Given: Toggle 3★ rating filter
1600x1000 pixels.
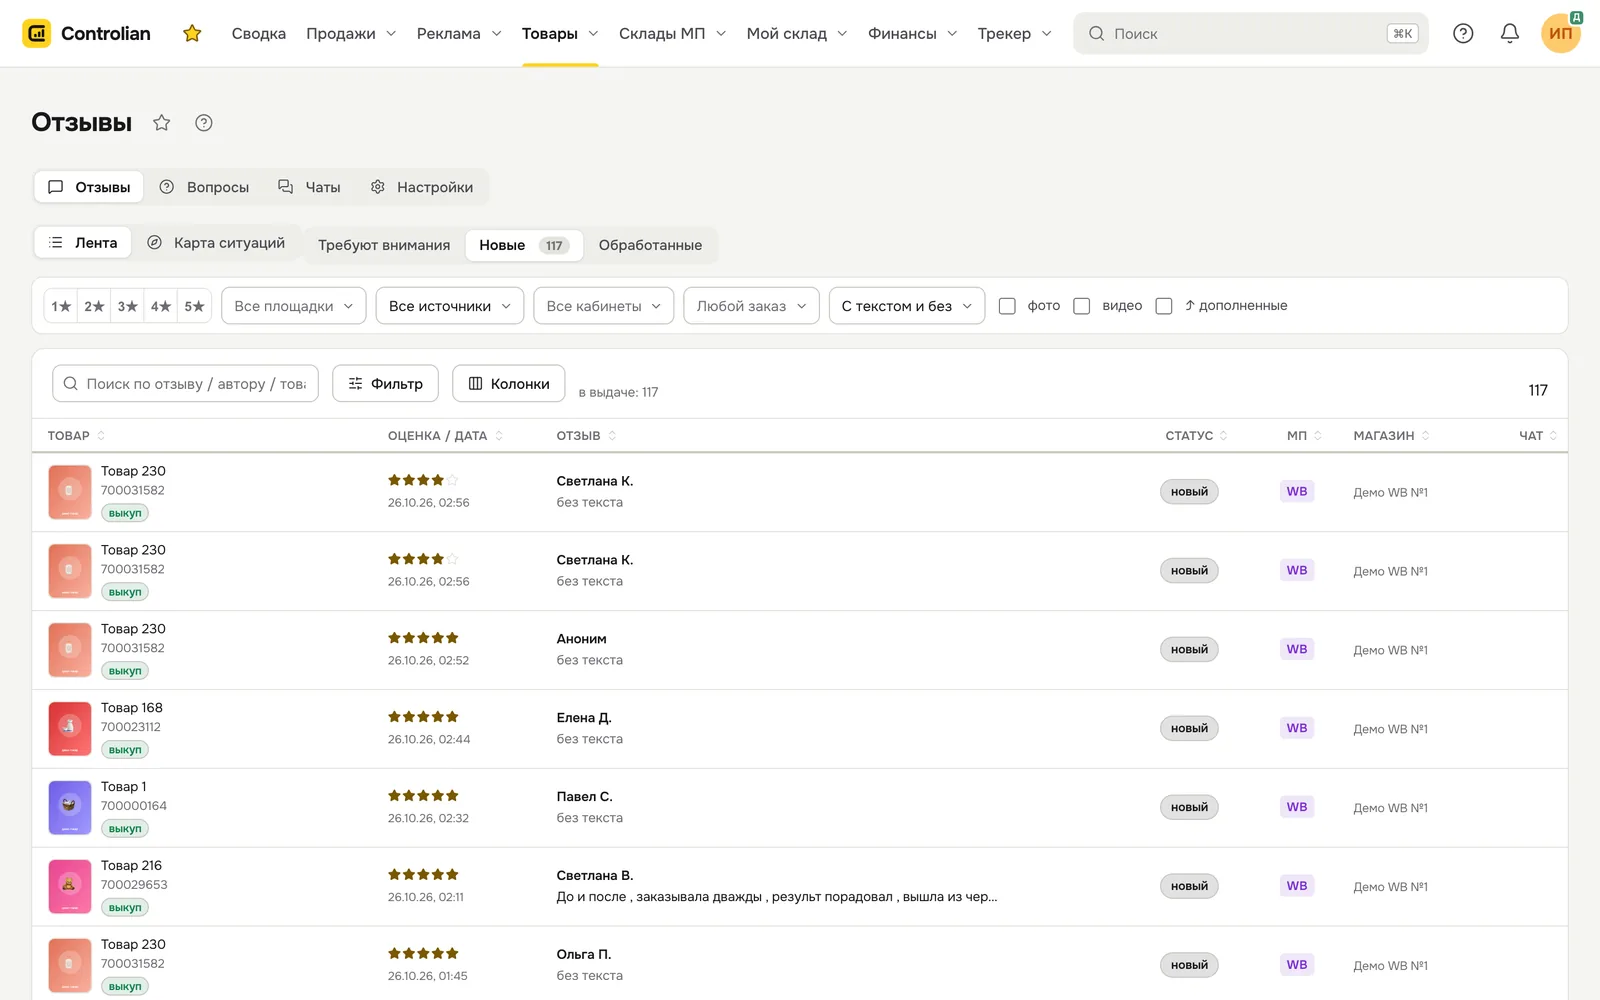Looking at the screenshot, I should (x=127, y=306).
